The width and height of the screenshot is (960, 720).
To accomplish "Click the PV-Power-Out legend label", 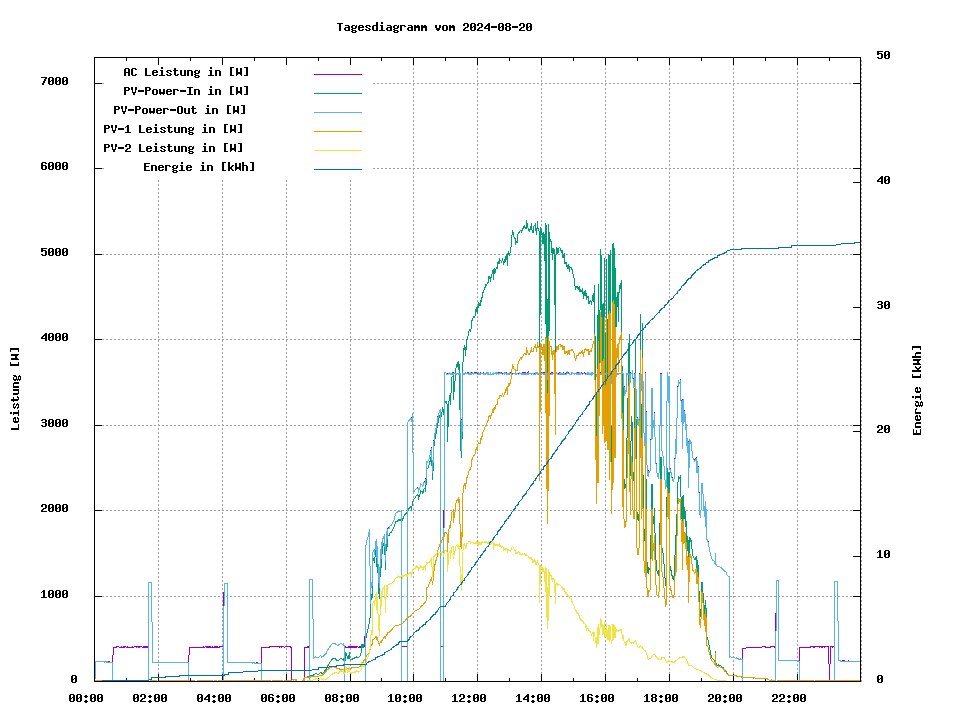I will point(180,110).
